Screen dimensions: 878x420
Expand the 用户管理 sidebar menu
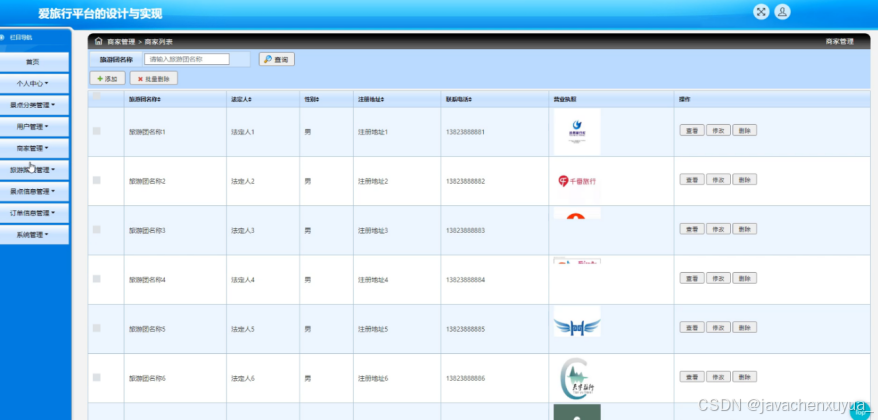pos(33,127)
